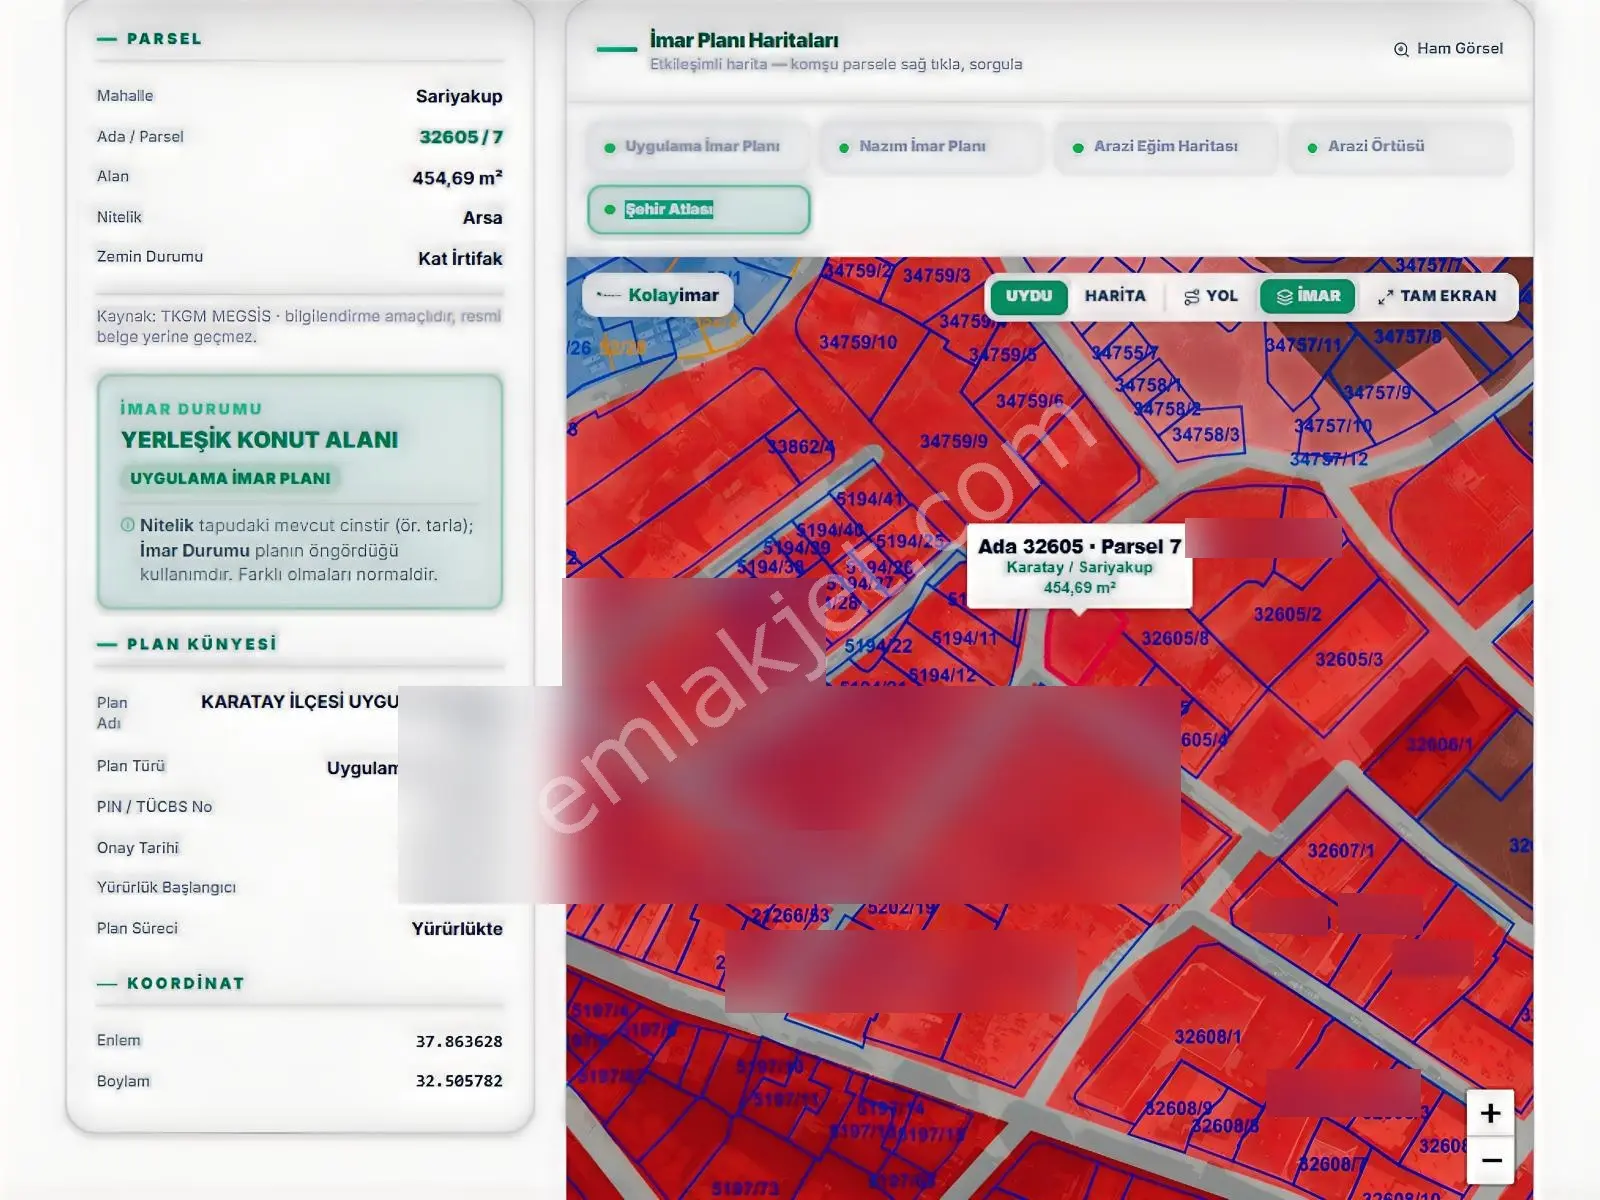Click the layers icon on İMAR button
The image size is (1600, 1200).
point(1284,297)
